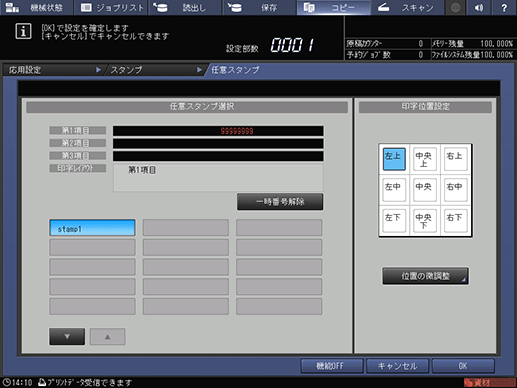Click the 一時番号解除 button
517x388 pixels.
pyautogui.click(x=280, y=202)
